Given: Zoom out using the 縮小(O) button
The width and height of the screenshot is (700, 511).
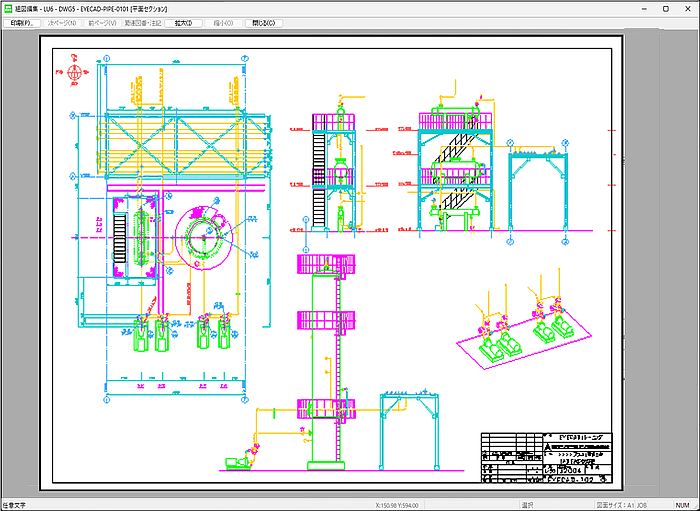Looking at the screenshot, I should pyautogui.click(x=221, y=22).
